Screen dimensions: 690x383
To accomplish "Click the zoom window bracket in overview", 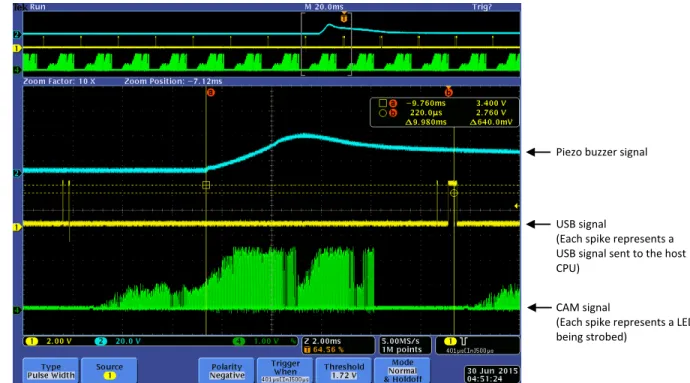I will [326, 44].
